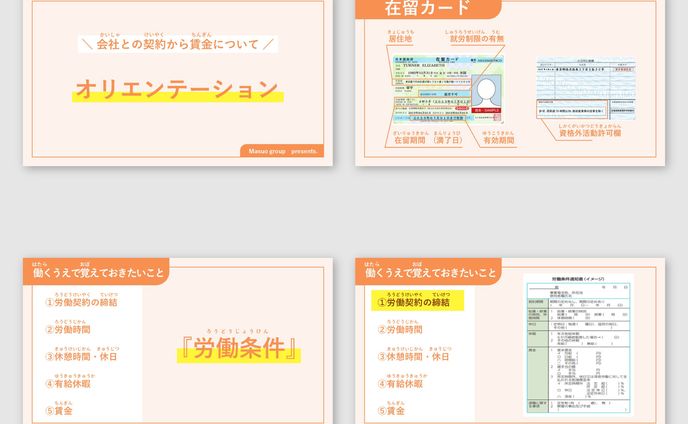
Task: Select the residence card back side image
Action: click(584, 89)
